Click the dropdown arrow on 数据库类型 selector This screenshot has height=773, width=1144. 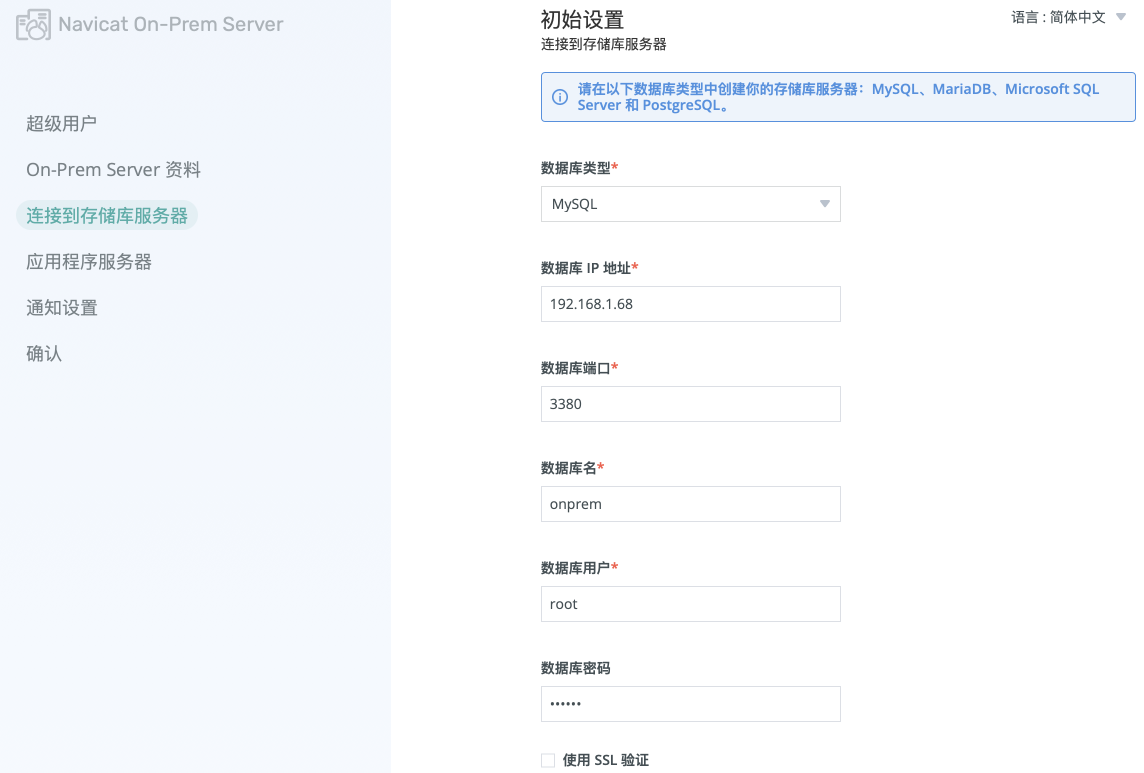(x=825, y=204)
